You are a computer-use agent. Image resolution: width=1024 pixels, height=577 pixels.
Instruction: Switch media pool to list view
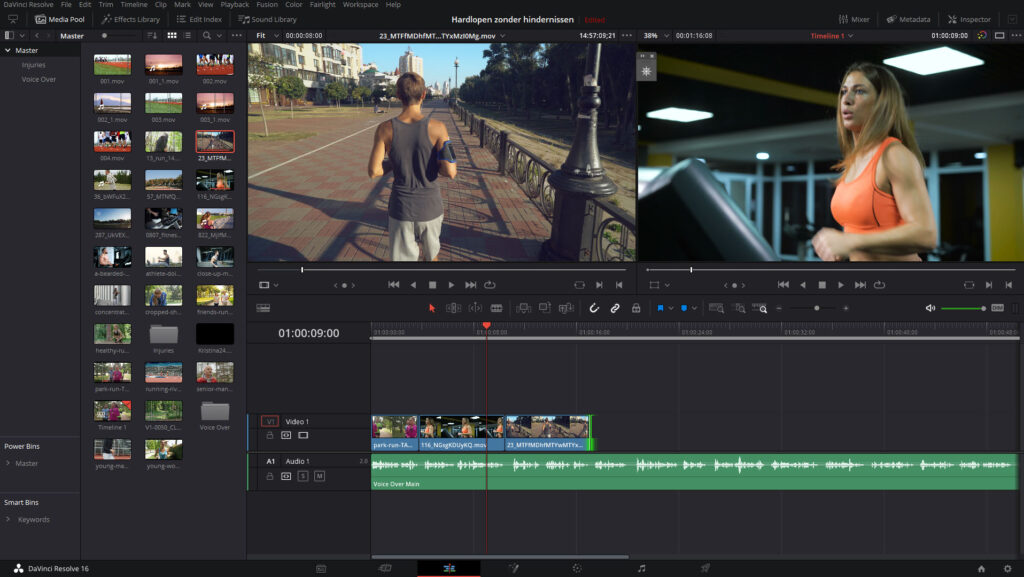[187, 35]
